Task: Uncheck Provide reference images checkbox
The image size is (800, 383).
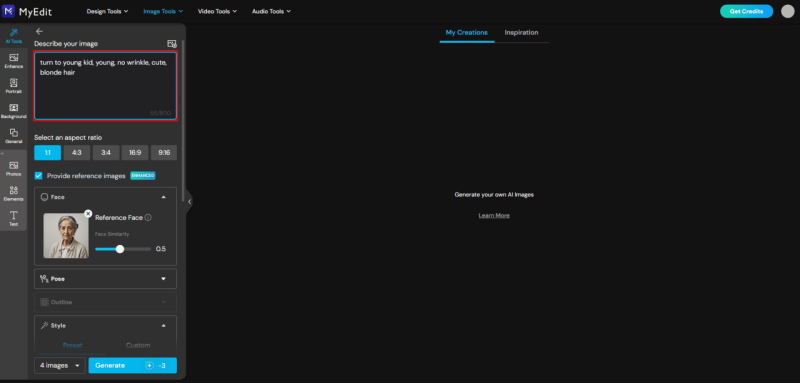Action: [38, 175]
